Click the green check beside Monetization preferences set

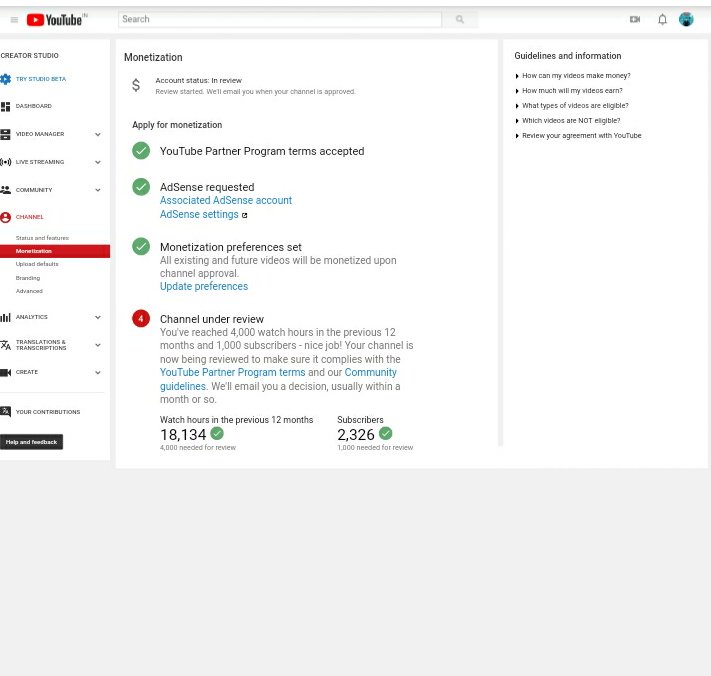coord(141,246)
